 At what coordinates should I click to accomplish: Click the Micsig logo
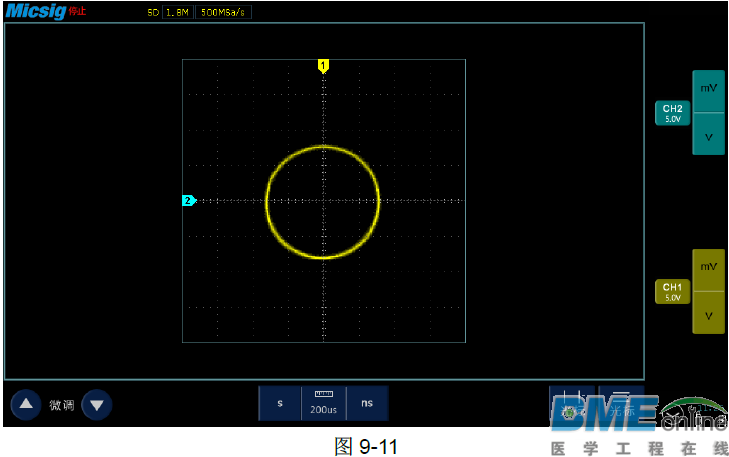click(x=35, y=11)
